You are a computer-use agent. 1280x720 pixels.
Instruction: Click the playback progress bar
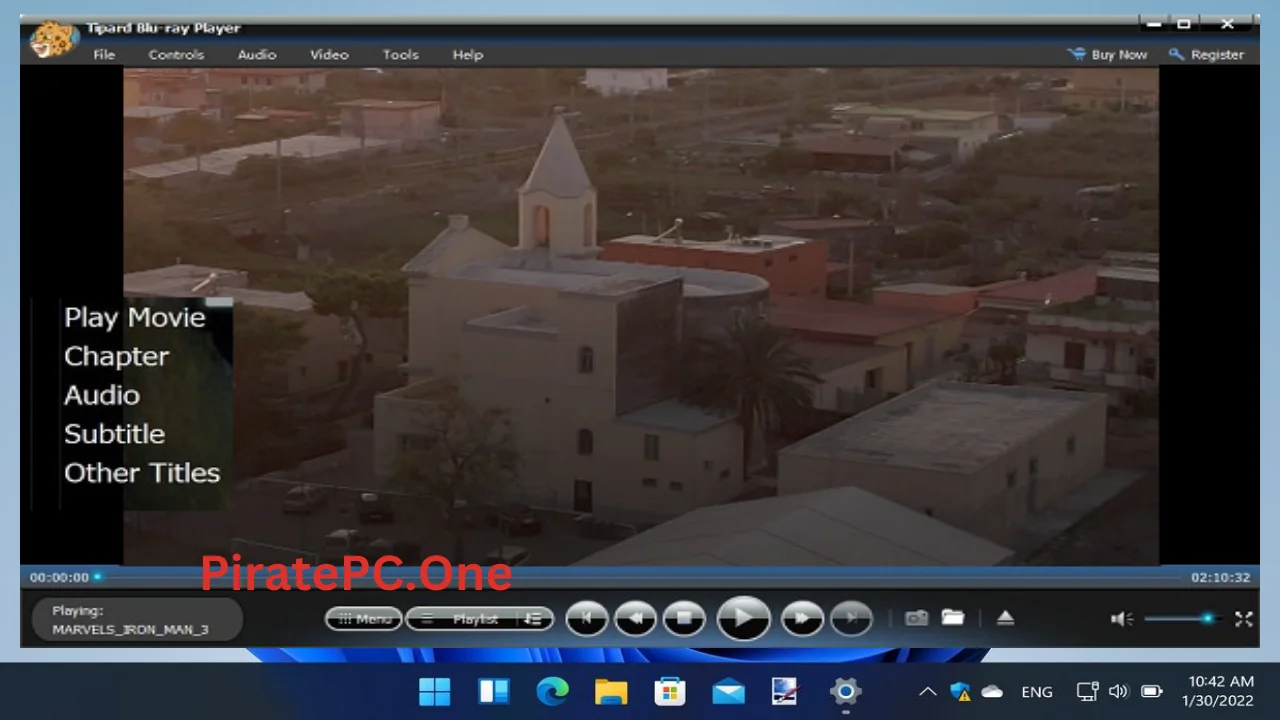638,577
